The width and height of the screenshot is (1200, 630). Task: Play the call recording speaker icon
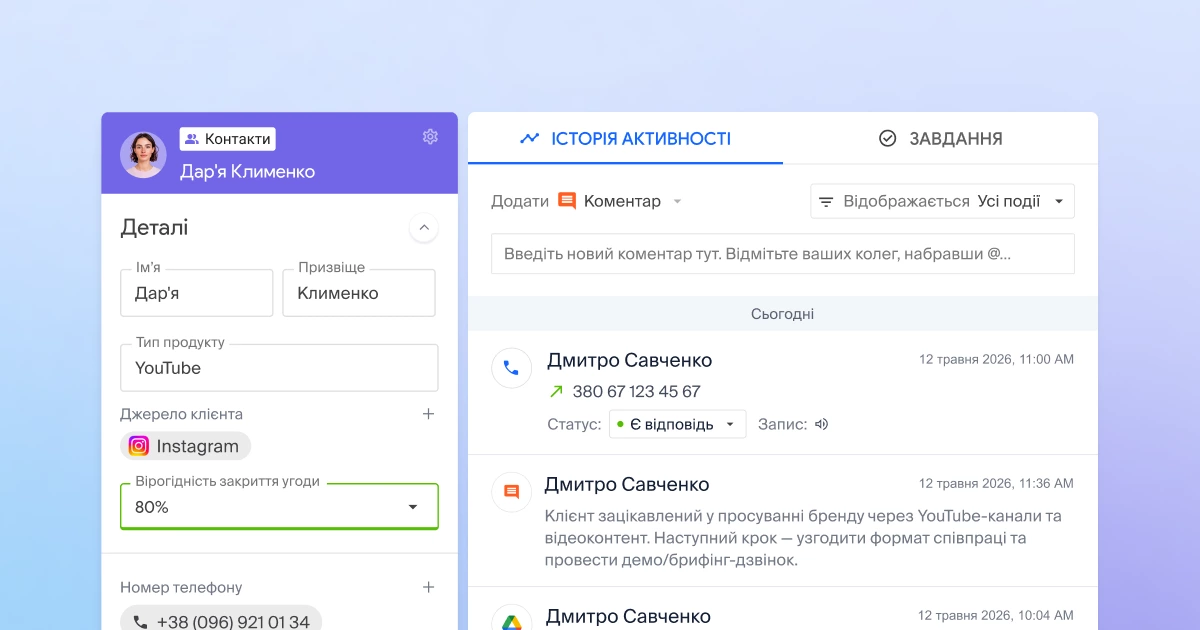(822, 424)
